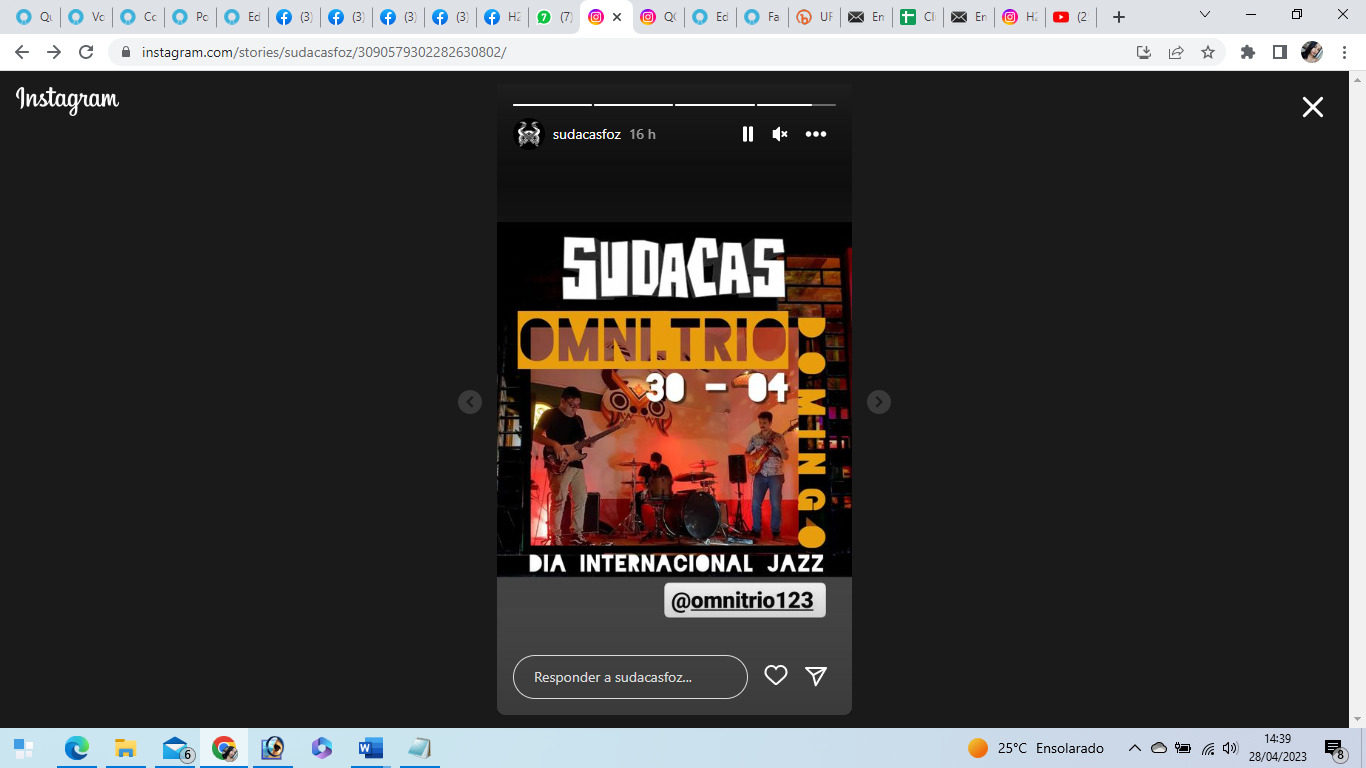Unmute the story audio
The width and height of the screenshot is (1366, 768).
click(x=780, y=134)
